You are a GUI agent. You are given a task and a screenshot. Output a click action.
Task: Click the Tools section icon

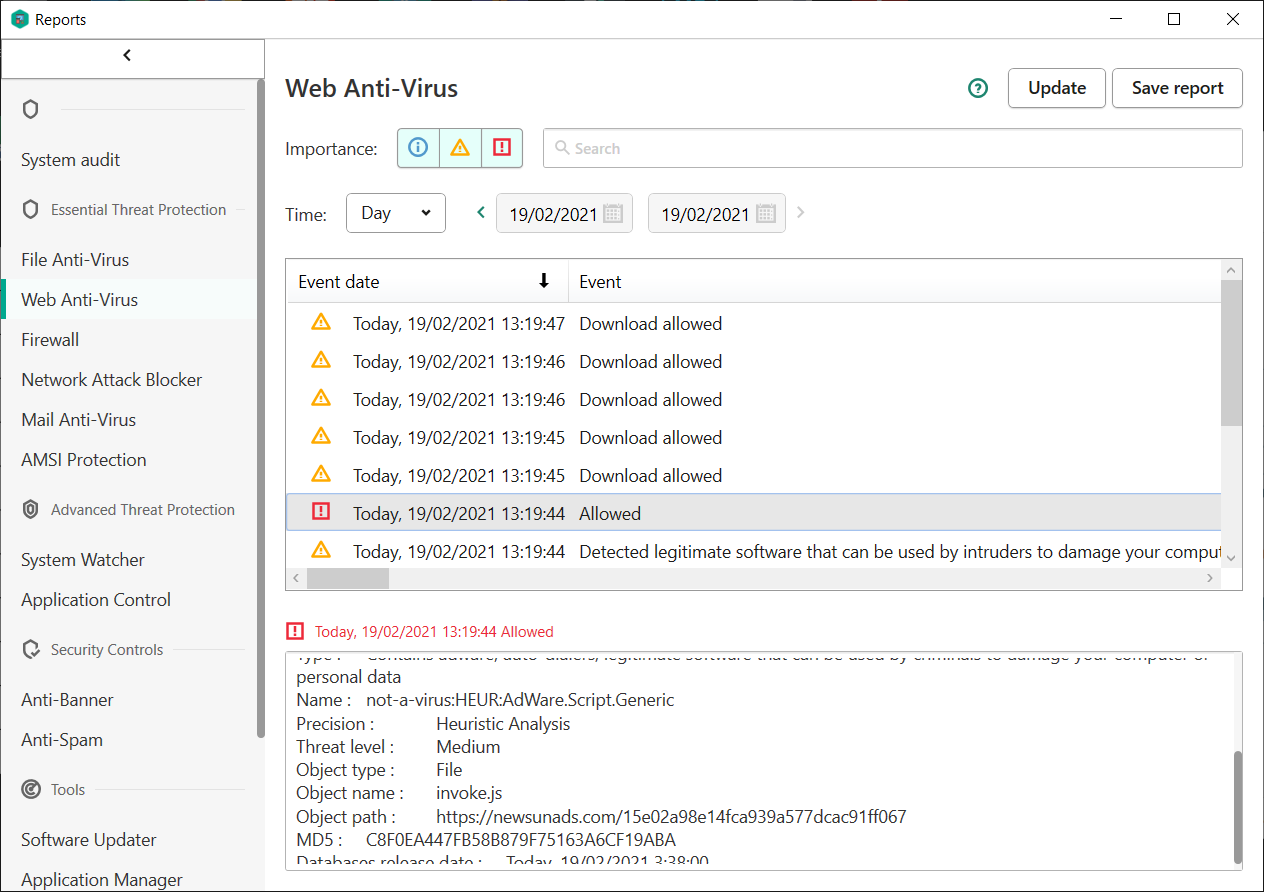coord(31,790)
